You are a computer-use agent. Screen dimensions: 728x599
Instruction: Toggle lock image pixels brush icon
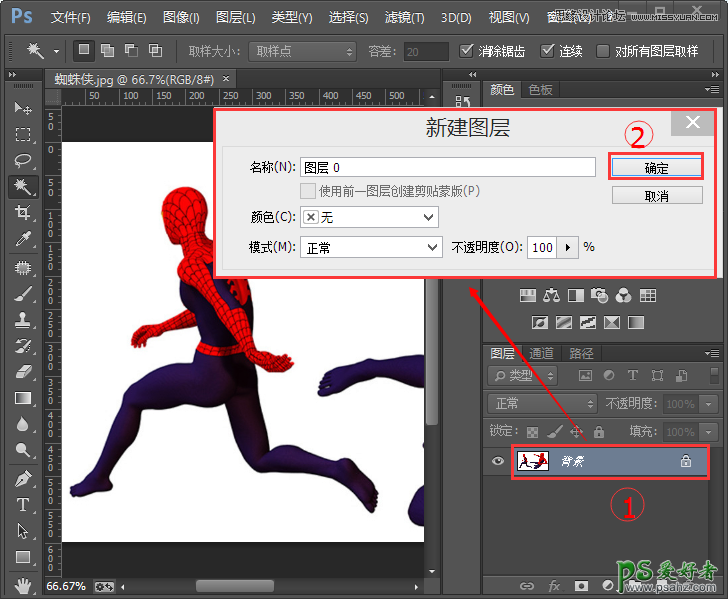tap(554, 432)
